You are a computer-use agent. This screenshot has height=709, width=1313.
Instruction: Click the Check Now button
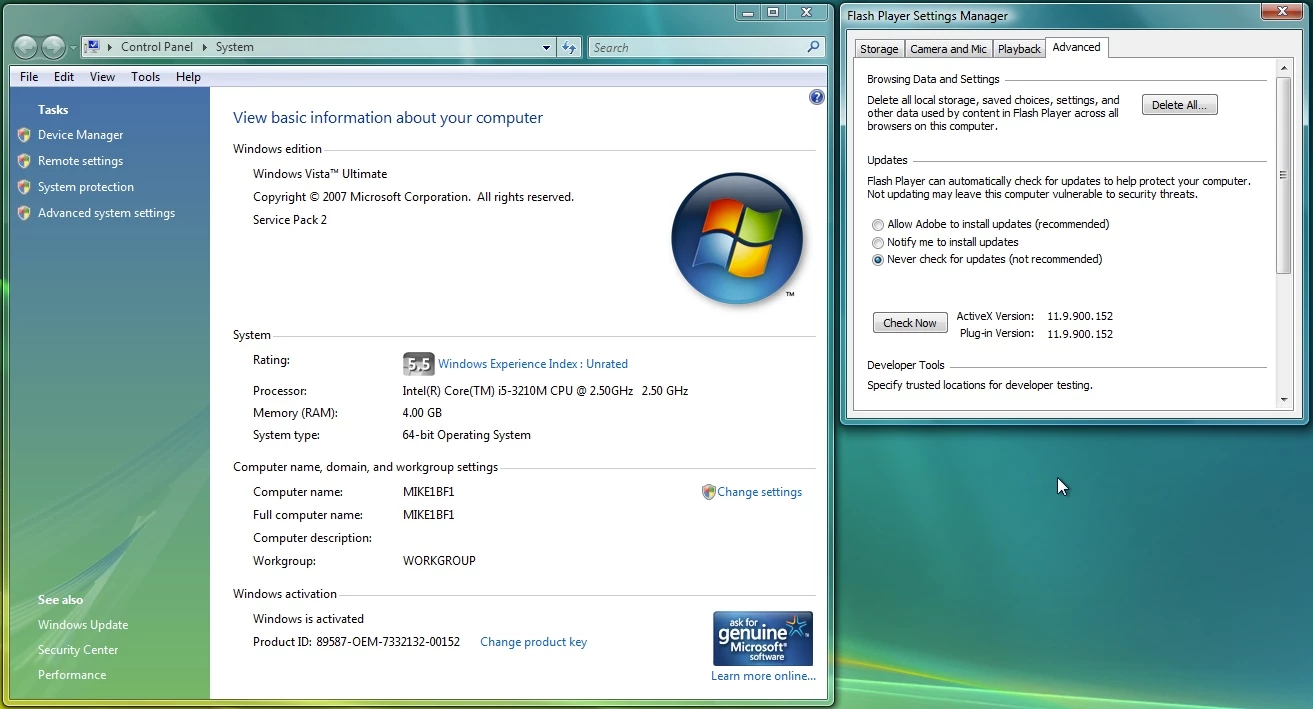[910, 323]
